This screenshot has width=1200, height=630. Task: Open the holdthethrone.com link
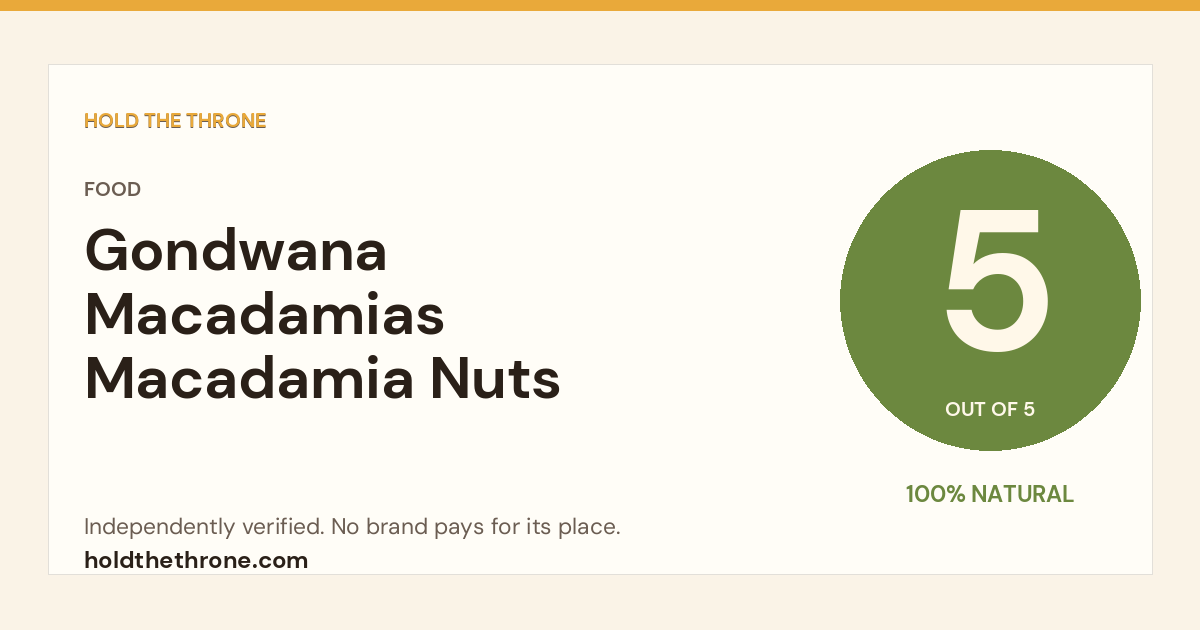[x=196, y=560]
